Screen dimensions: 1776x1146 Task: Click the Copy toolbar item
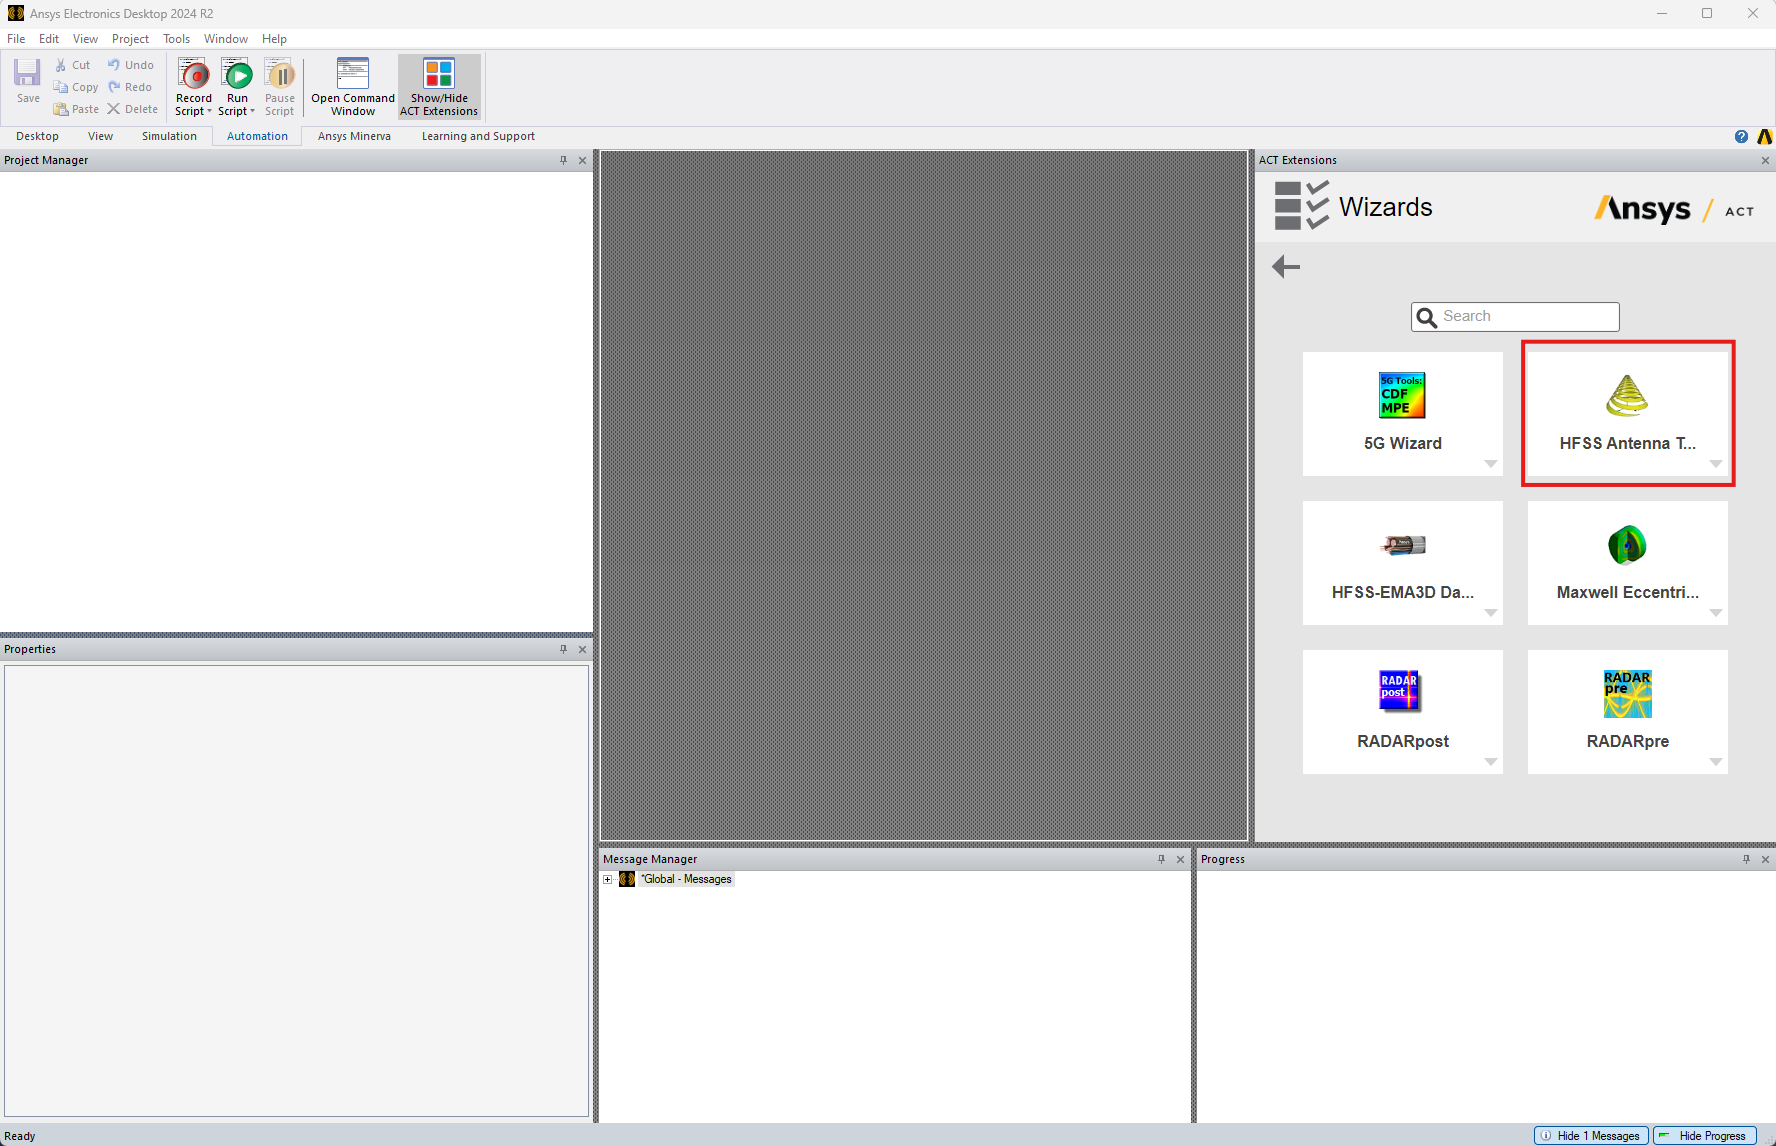click(76, 87)
